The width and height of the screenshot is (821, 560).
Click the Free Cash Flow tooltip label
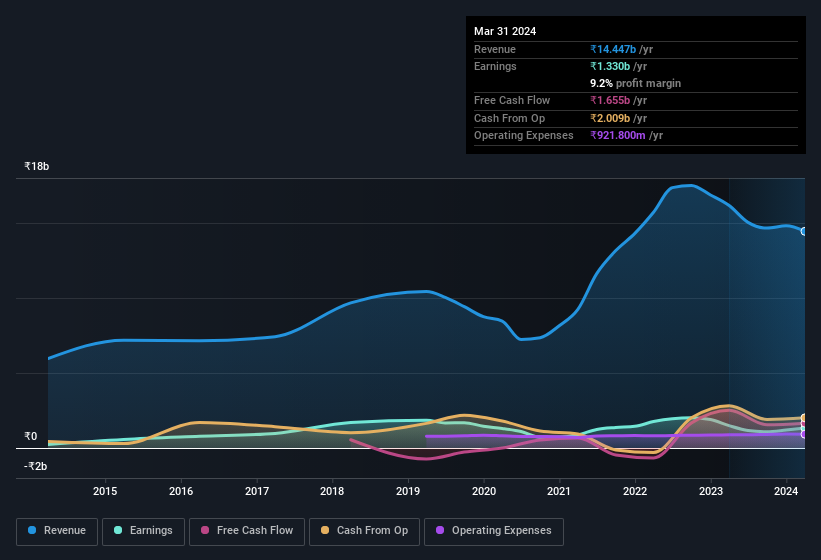512,100
